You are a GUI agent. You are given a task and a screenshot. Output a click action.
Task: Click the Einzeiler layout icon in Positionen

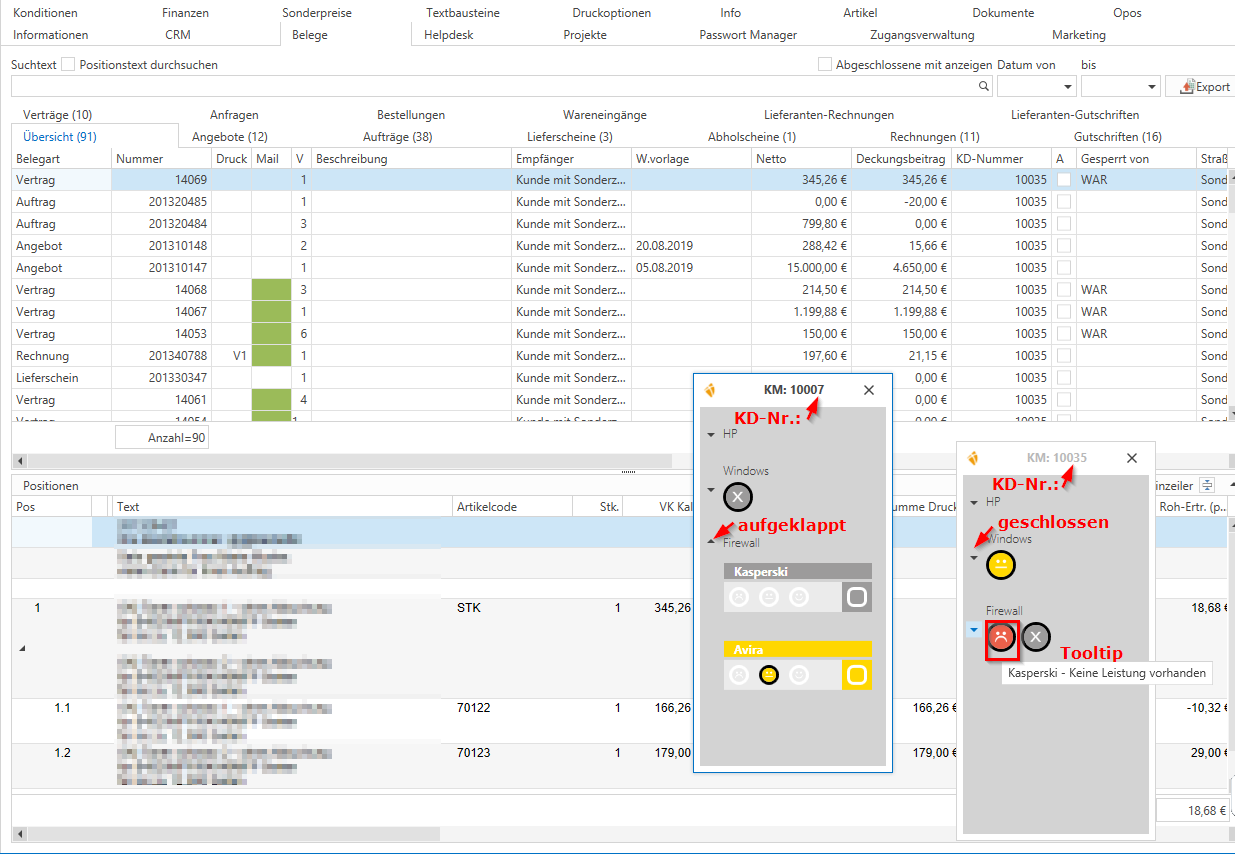(1207, 485)
